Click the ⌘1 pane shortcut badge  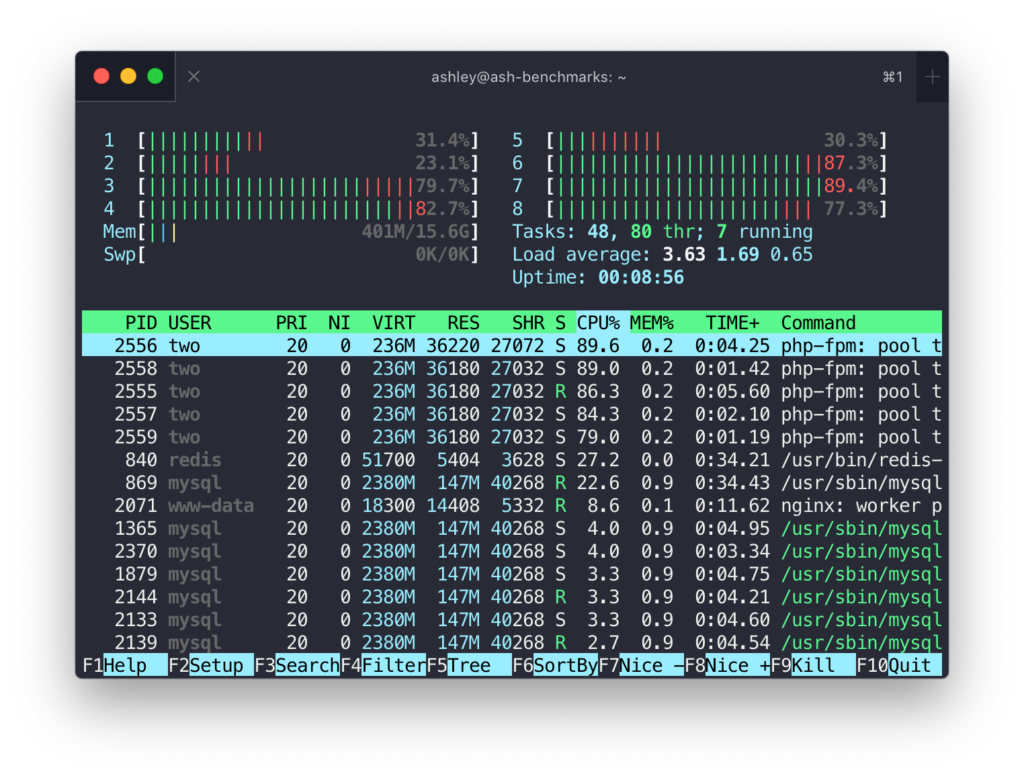(x=891, y=76)
